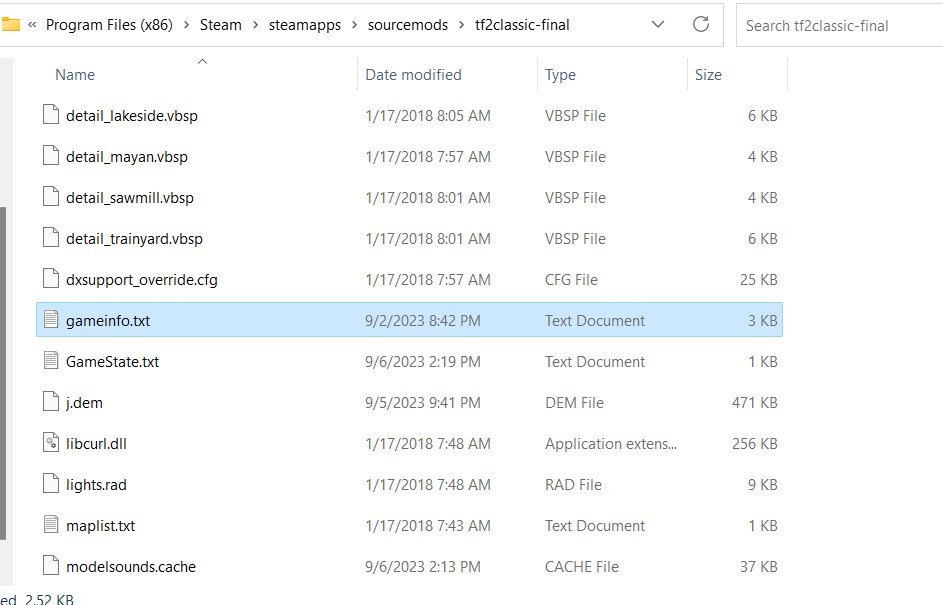Click the detail_lakeside.vbsp file icon
943x605 pixels.
51,114
